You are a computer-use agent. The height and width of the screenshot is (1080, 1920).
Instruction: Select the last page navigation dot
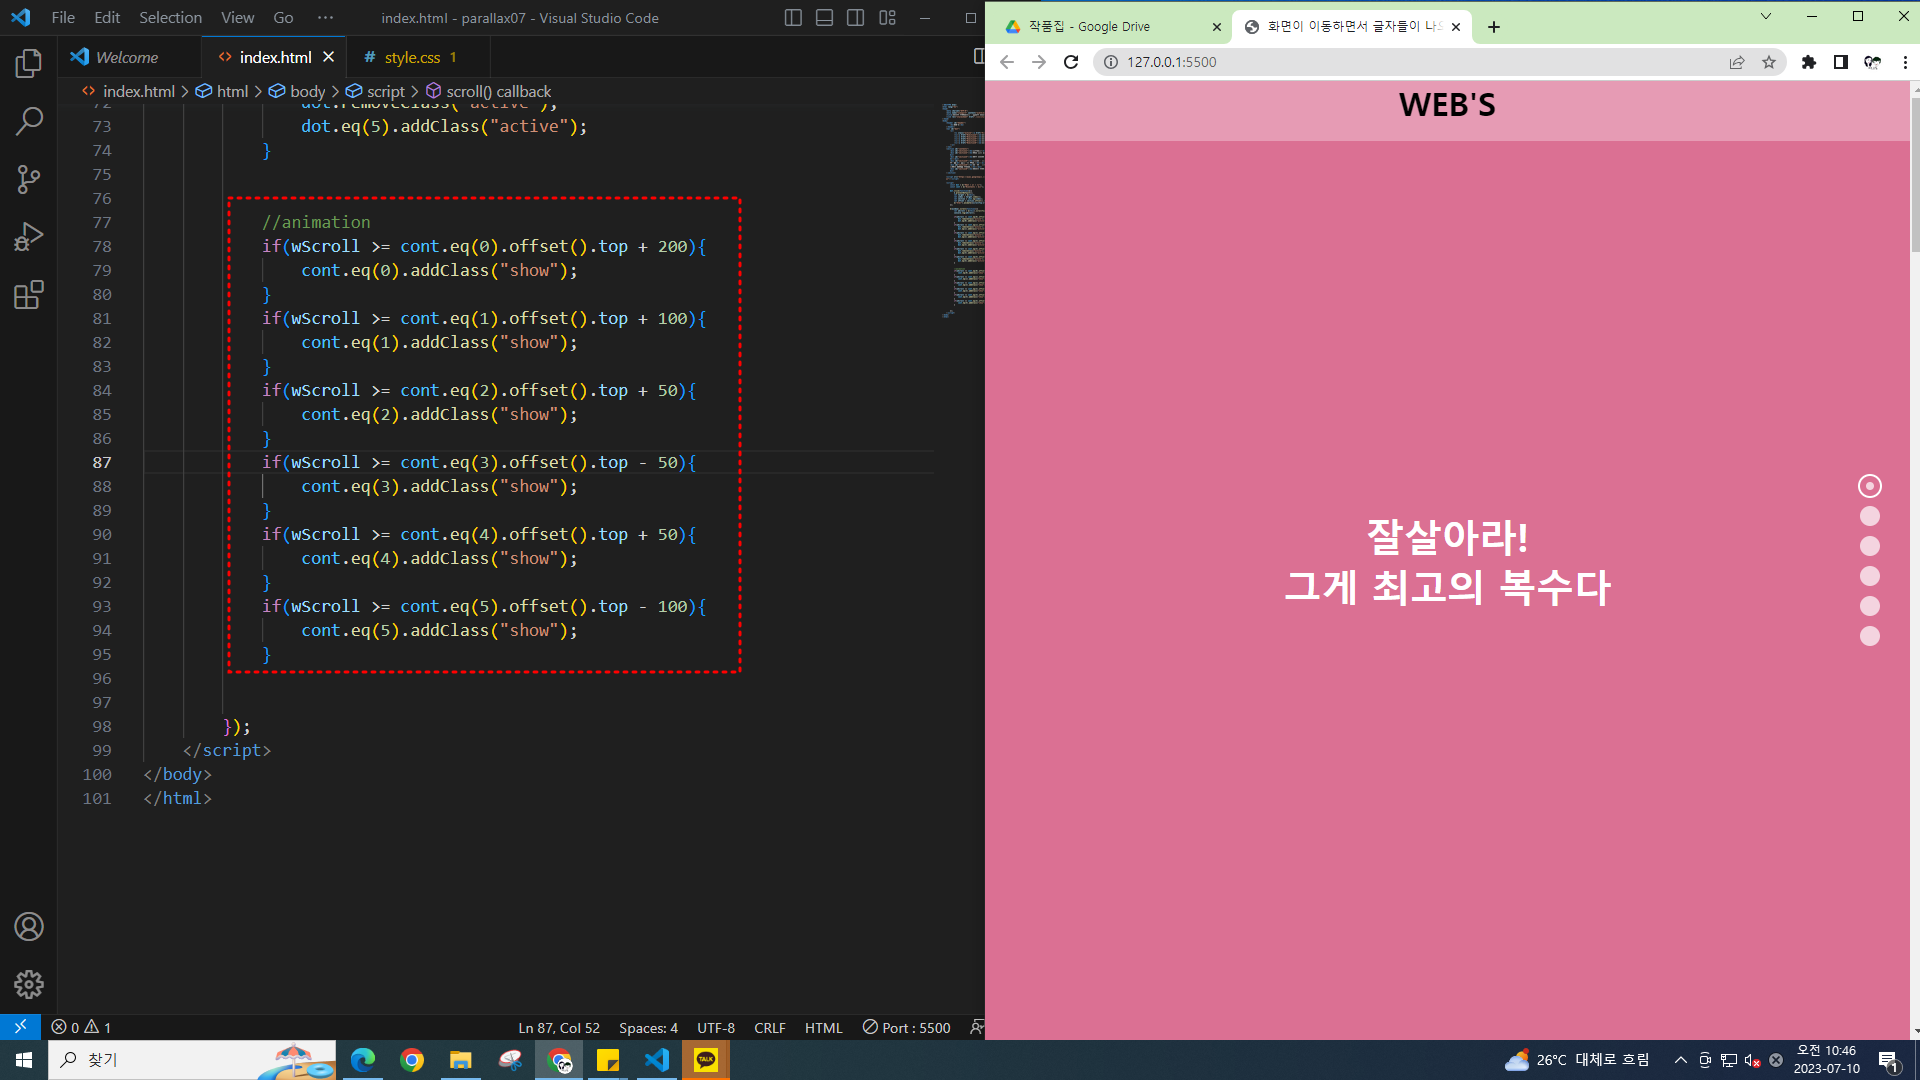[1870, 636]
